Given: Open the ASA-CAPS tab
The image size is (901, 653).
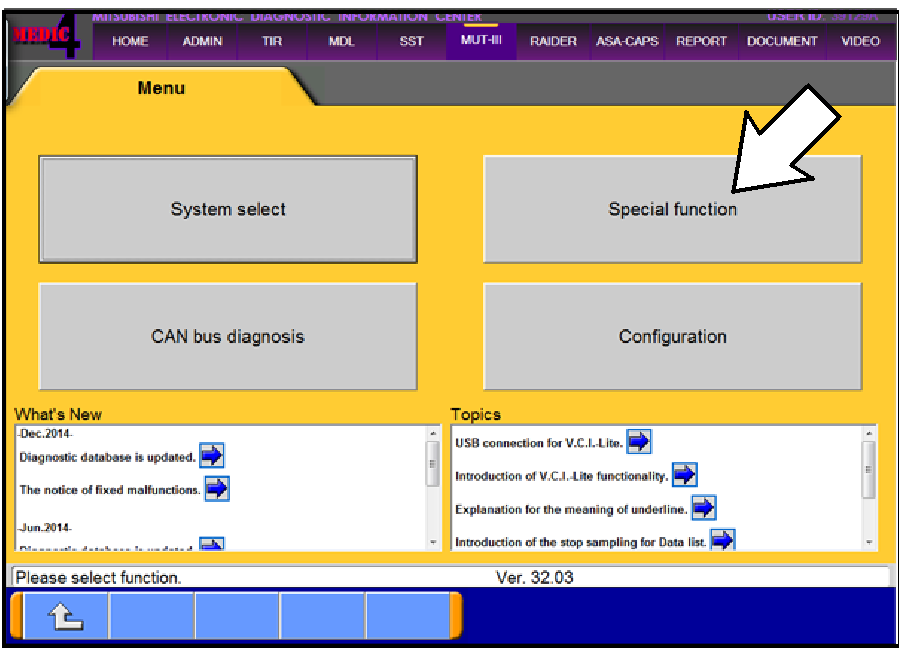Looking at the screenshot, I should (x=627, y=42).
